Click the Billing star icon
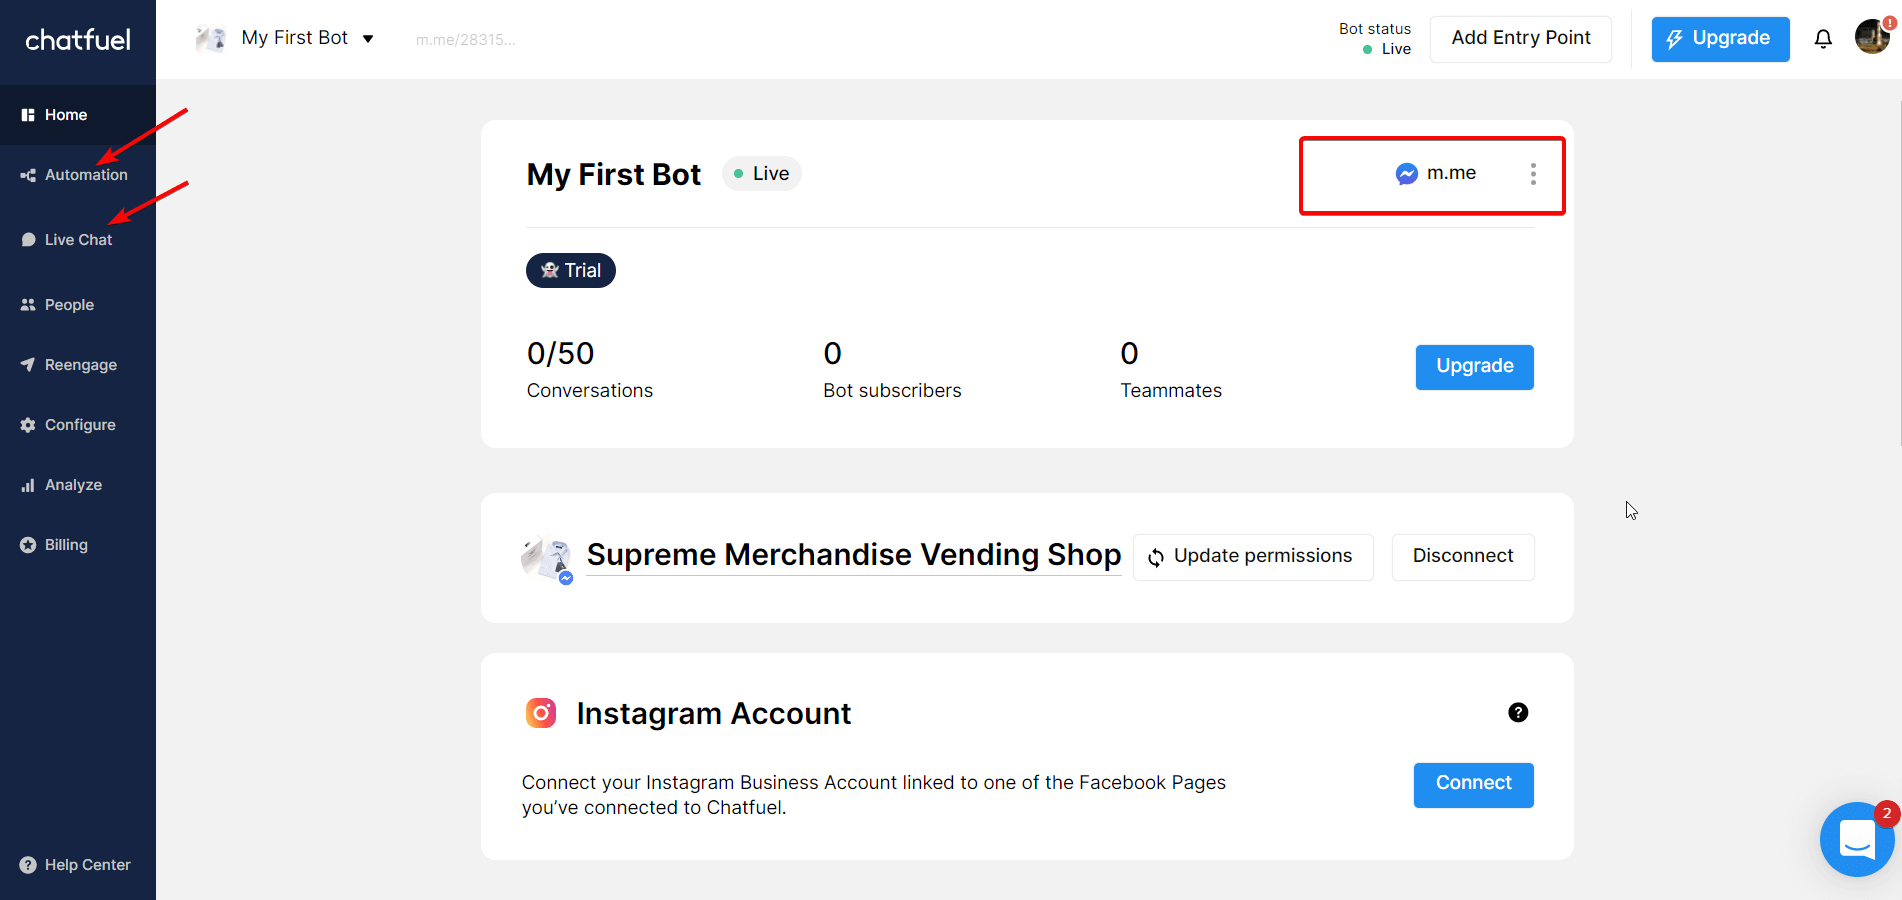 [28, 545]
